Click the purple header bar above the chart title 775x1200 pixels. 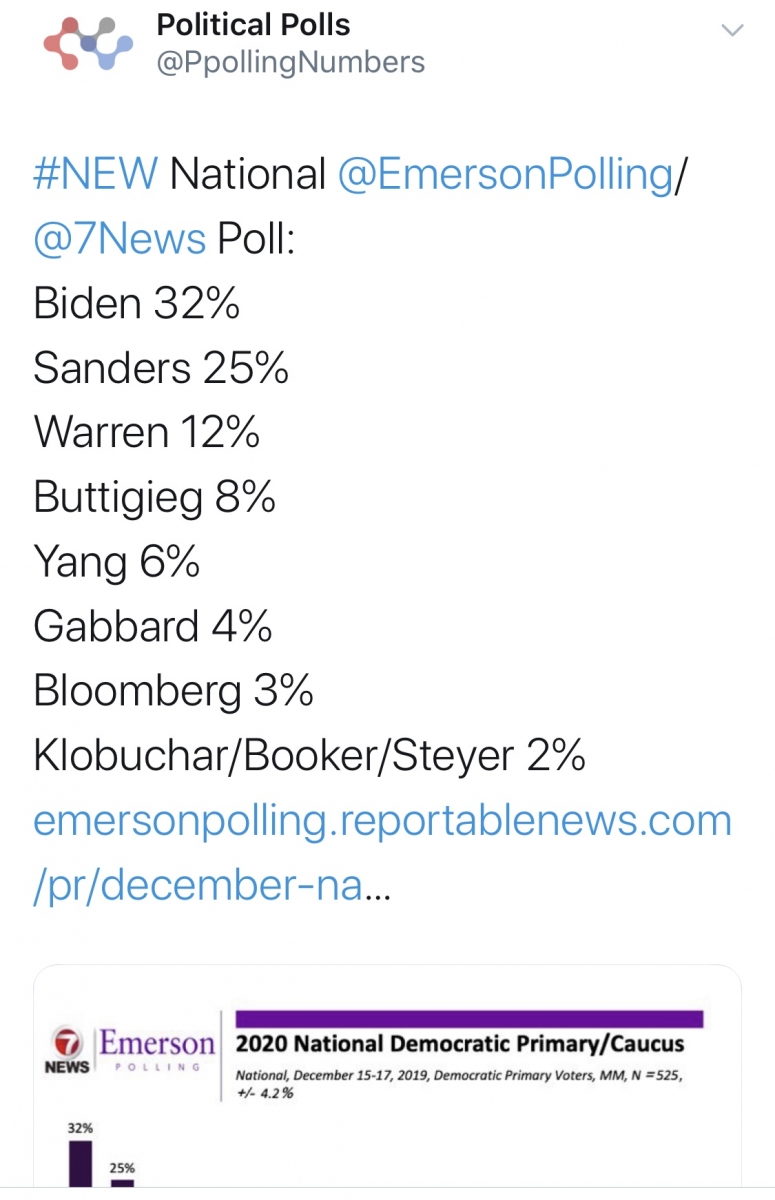coord(469,1019)
